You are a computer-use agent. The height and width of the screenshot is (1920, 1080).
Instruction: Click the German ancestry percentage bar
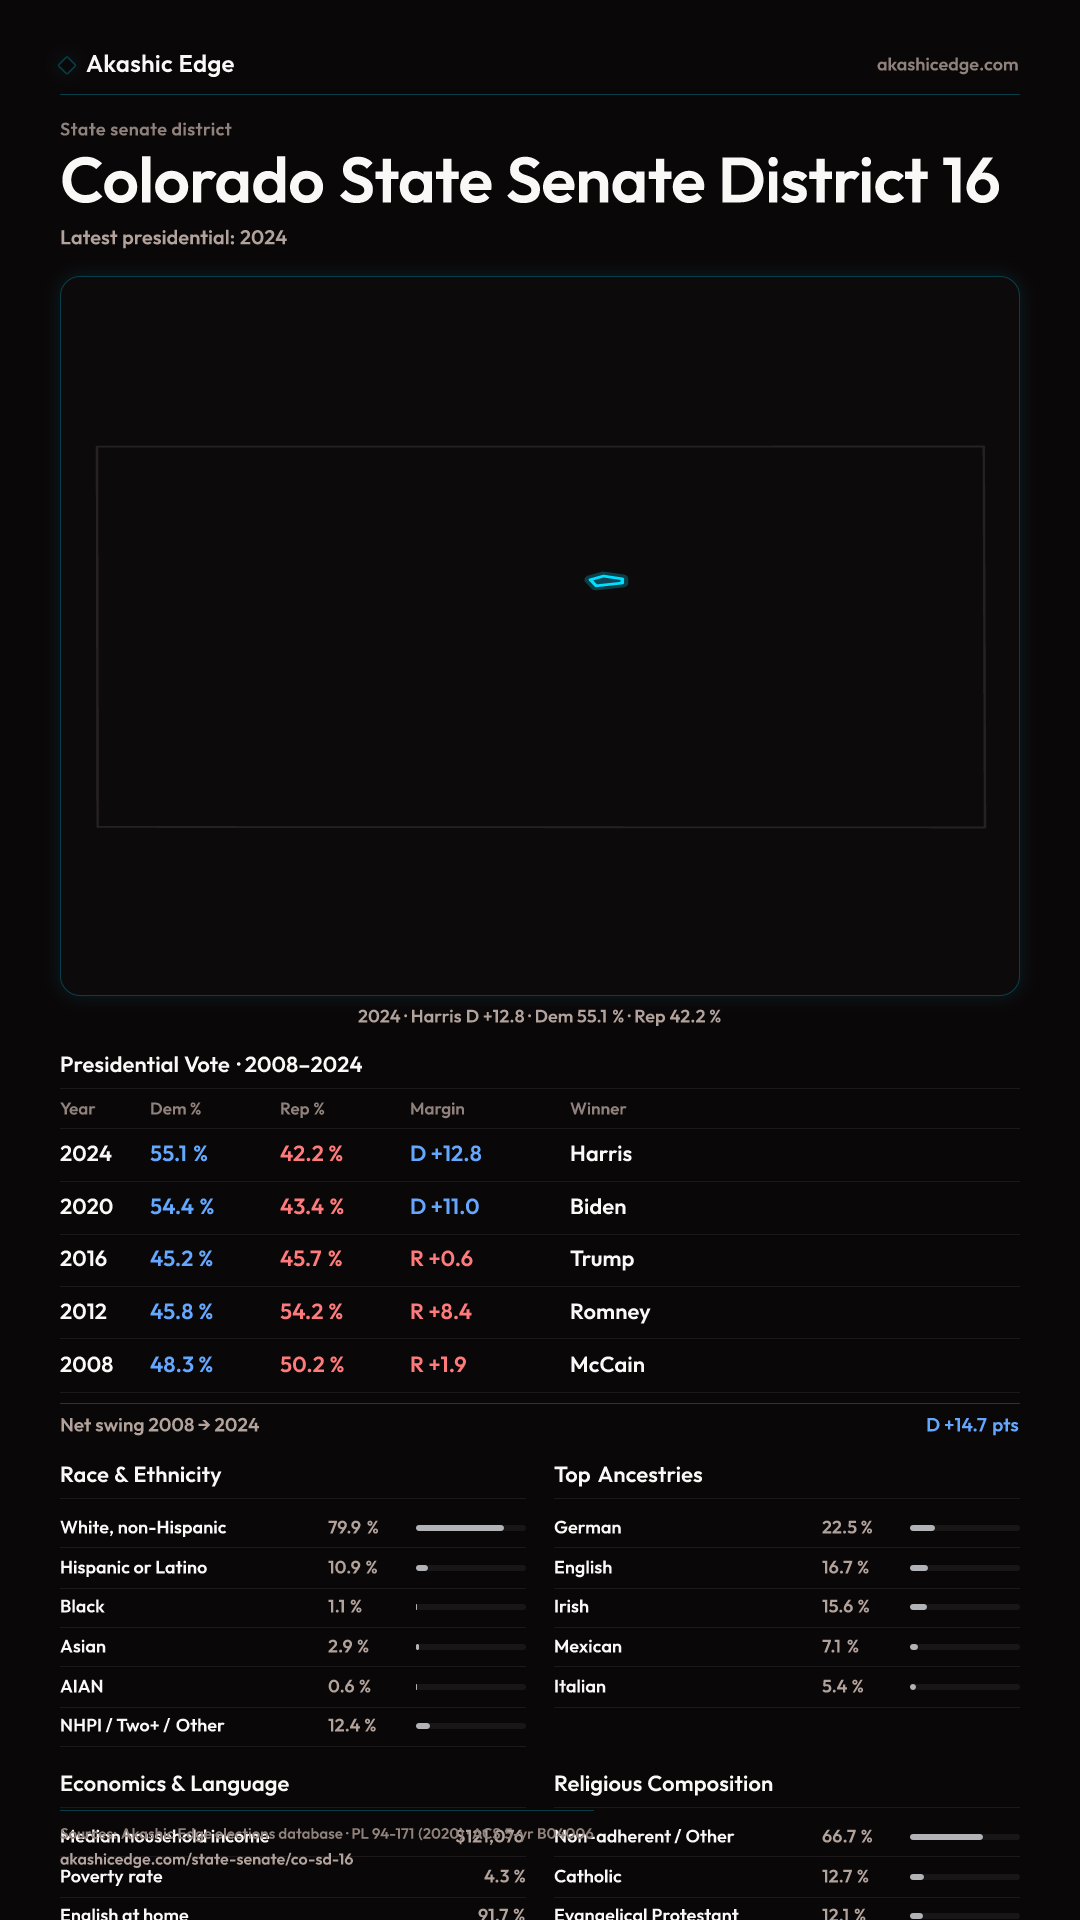click(964, 1528)
